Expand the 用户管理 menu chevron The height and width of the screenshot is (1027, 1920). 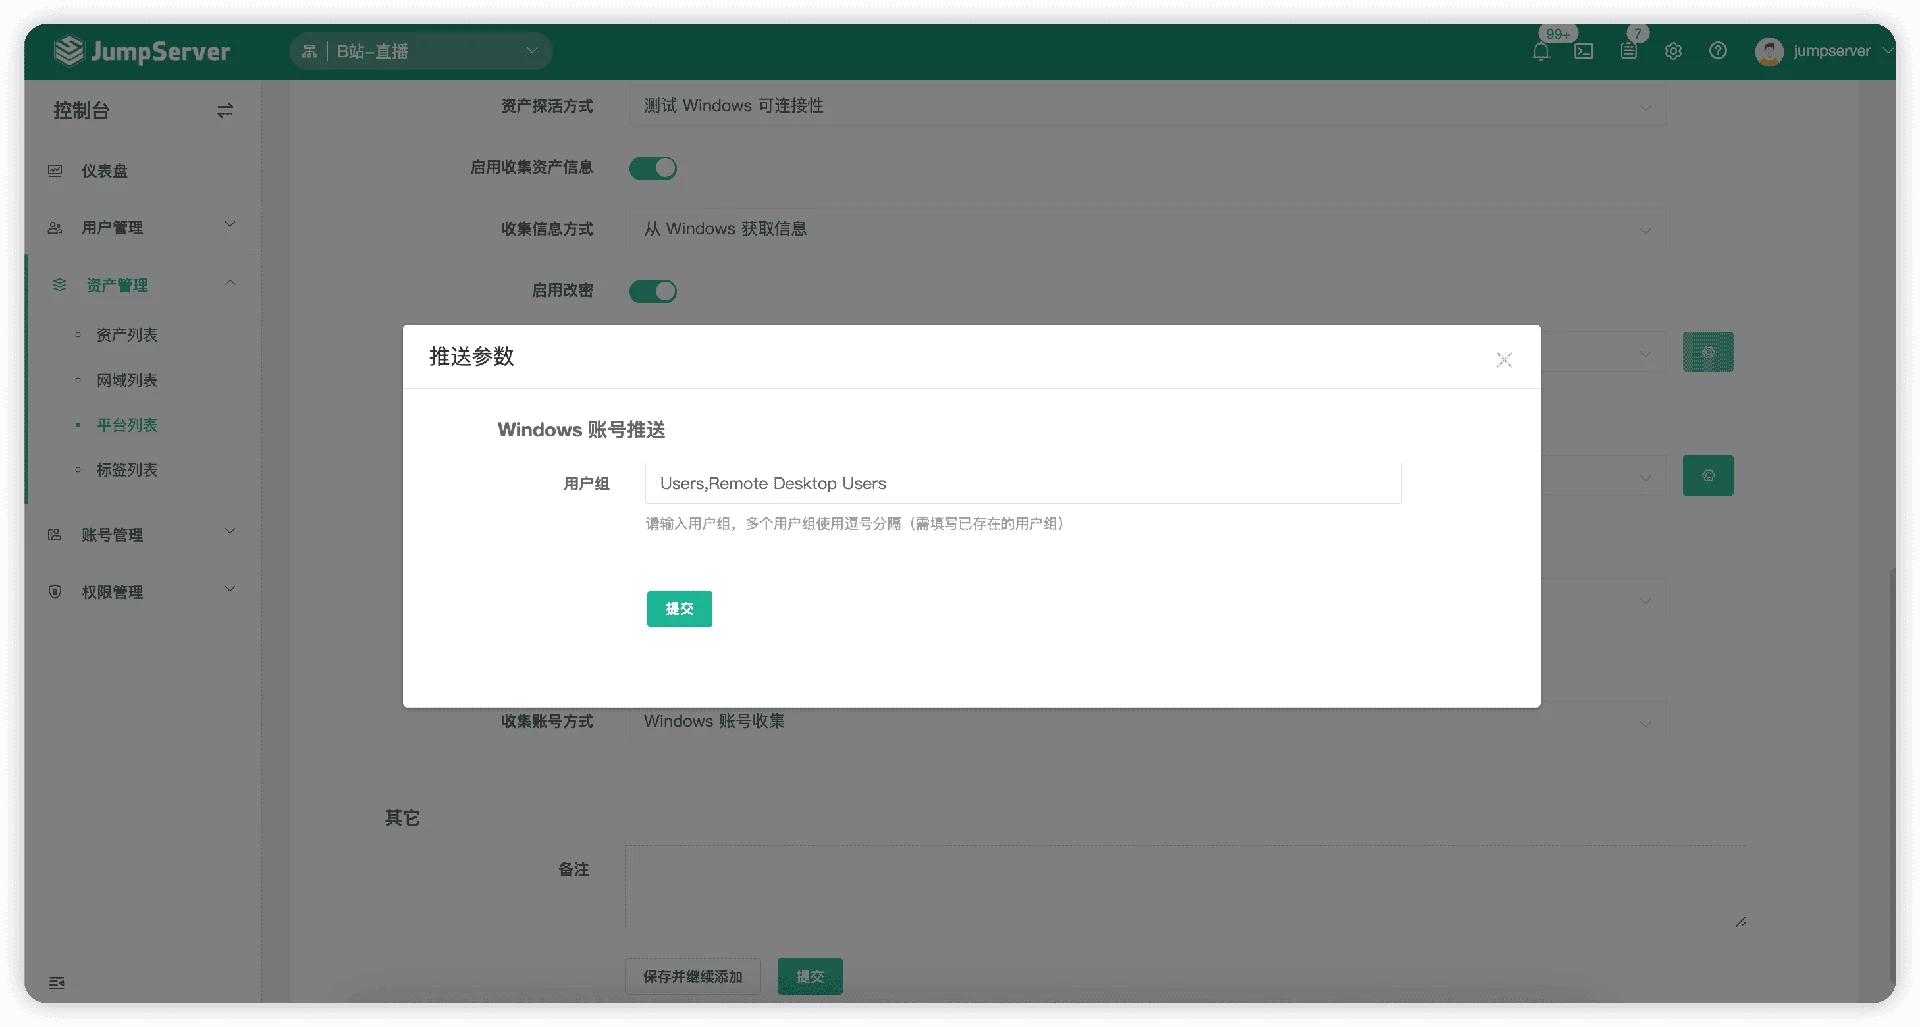pos(230,225)
